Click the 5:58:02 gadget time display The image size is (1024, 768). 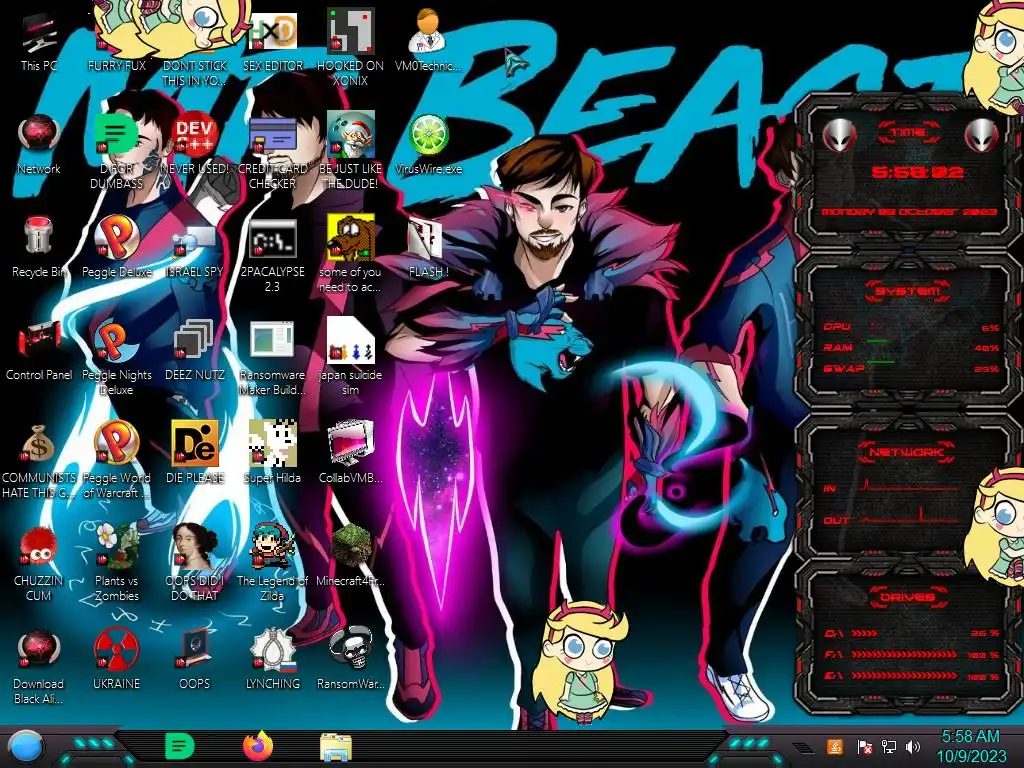point(917,172)
